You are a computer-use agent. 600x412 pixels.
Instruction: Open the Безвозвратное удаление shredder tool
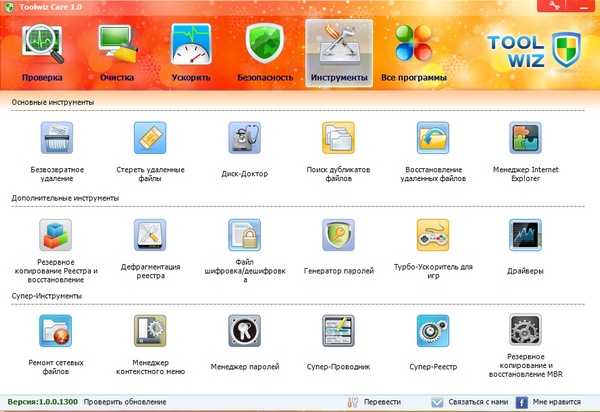click(x=56, y=139)
